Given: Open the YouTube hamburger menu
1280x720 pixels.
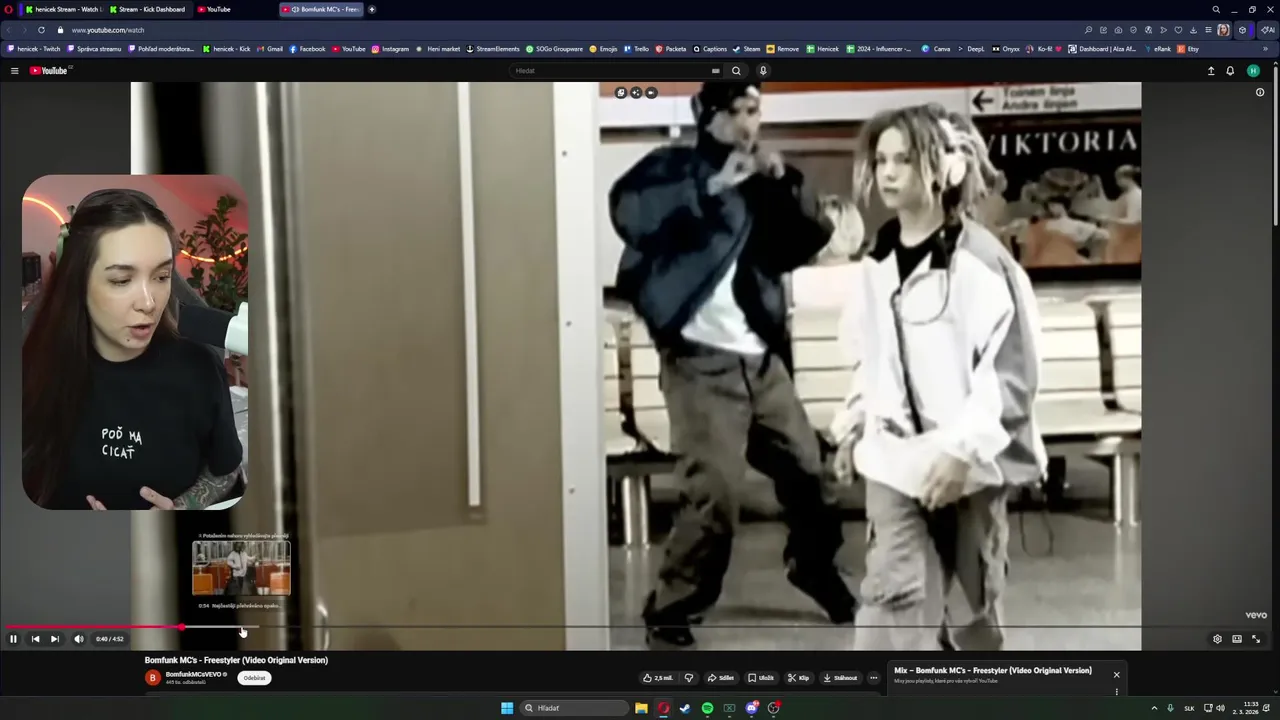Looking at the screenshot, I should point(15,71).
